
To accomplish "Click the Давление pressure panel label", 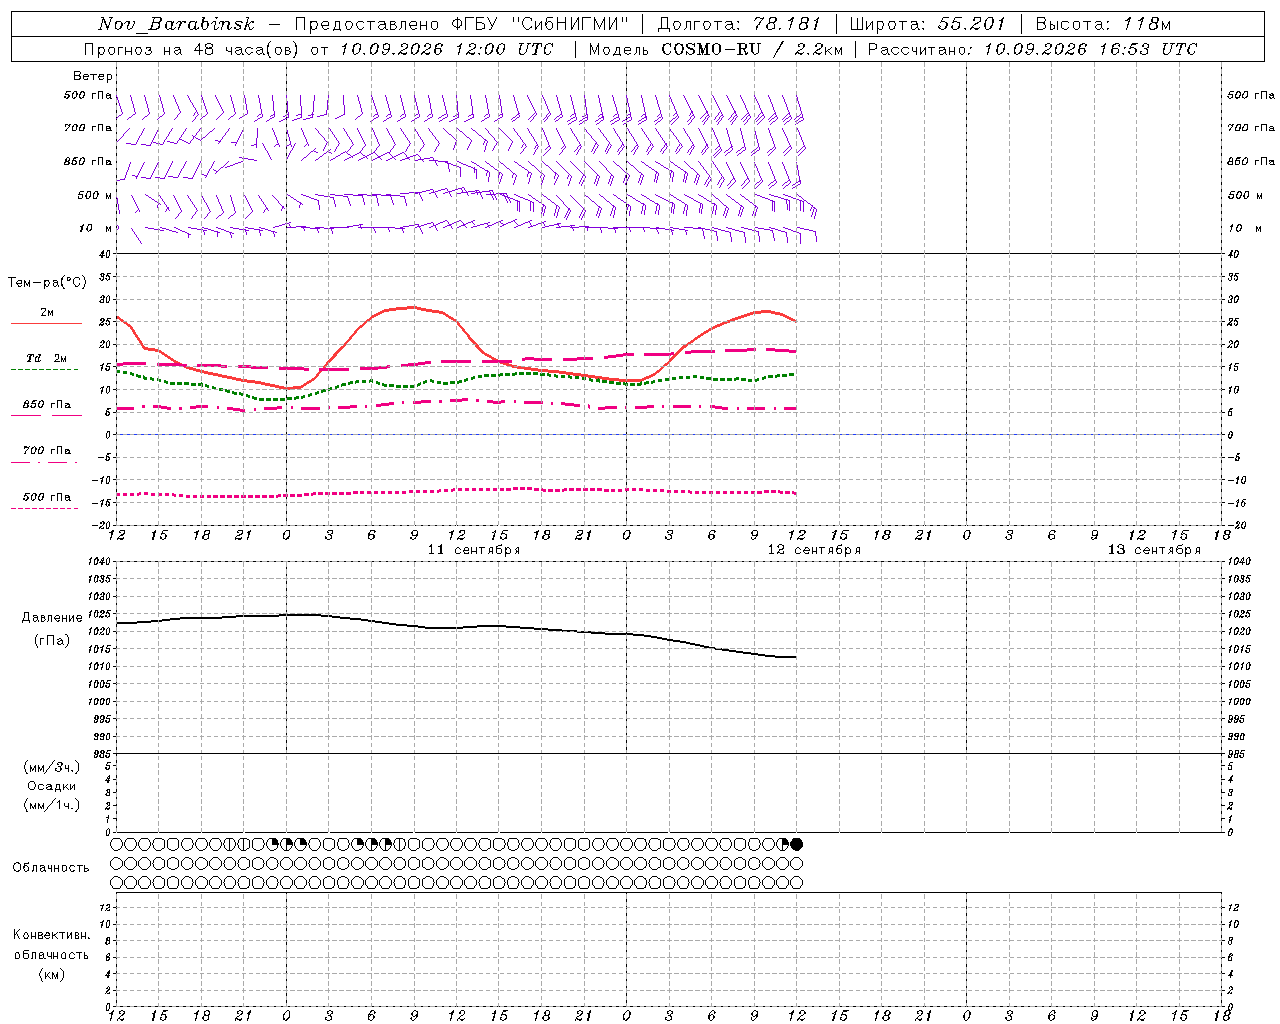I will coord(52,618).
